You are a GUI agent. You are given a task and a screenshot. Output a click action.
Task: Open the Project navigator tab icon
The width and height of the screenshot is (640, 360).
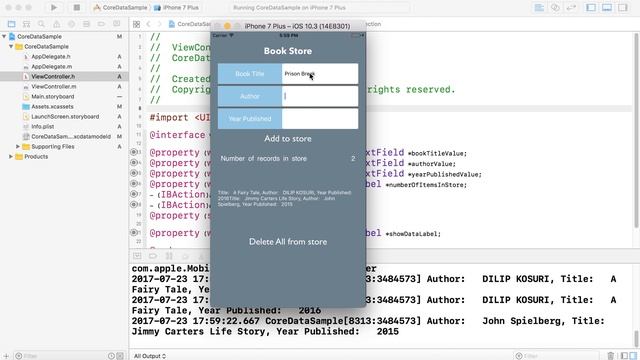click(x=11, y=24)
